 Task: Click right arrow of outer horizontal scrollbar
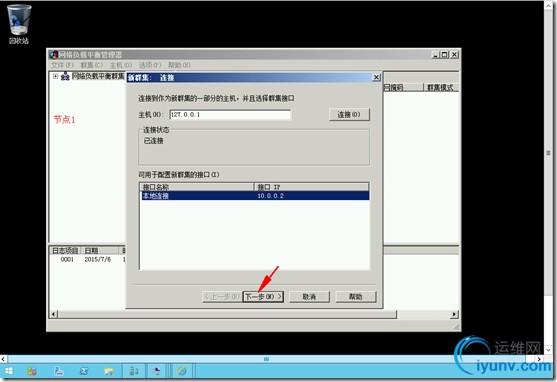(x=539, y=359)
